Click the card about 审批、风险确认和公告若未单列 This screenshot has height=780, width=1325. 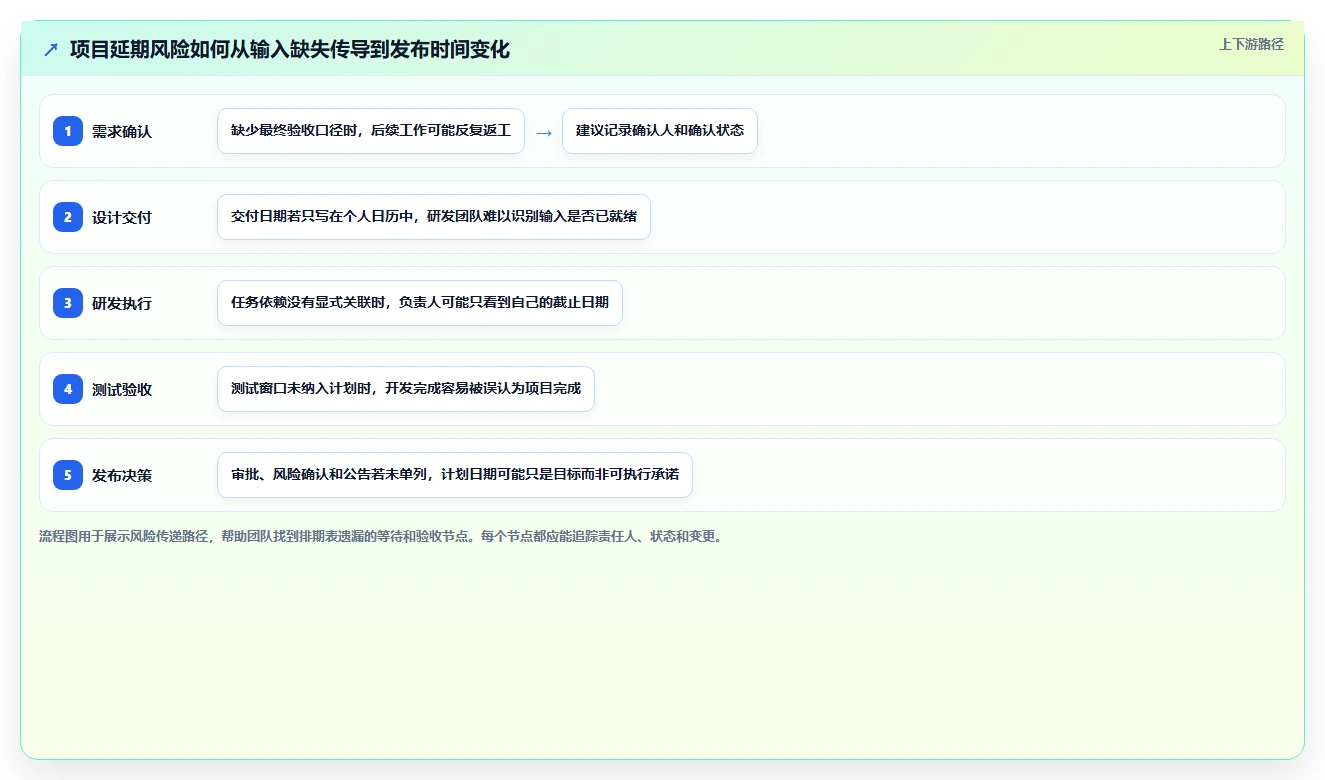[455, 475]
